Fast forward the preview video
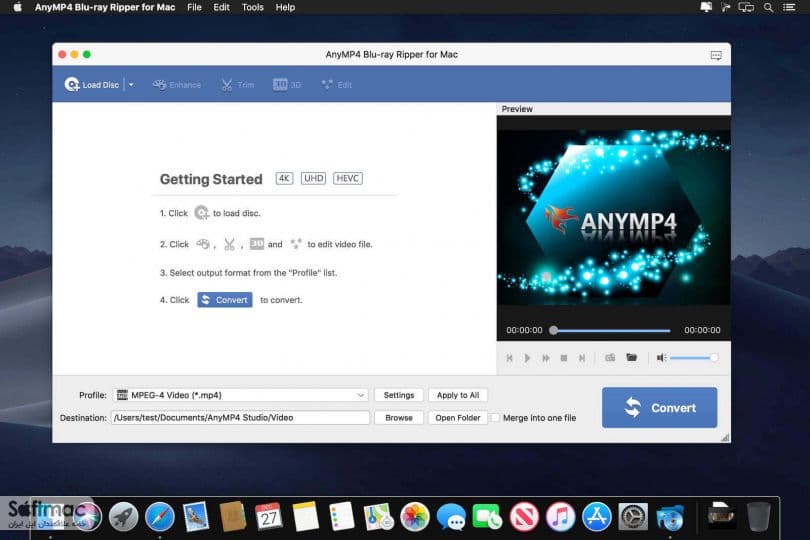Viewport: 810px width, 540px height. point(546,358)
